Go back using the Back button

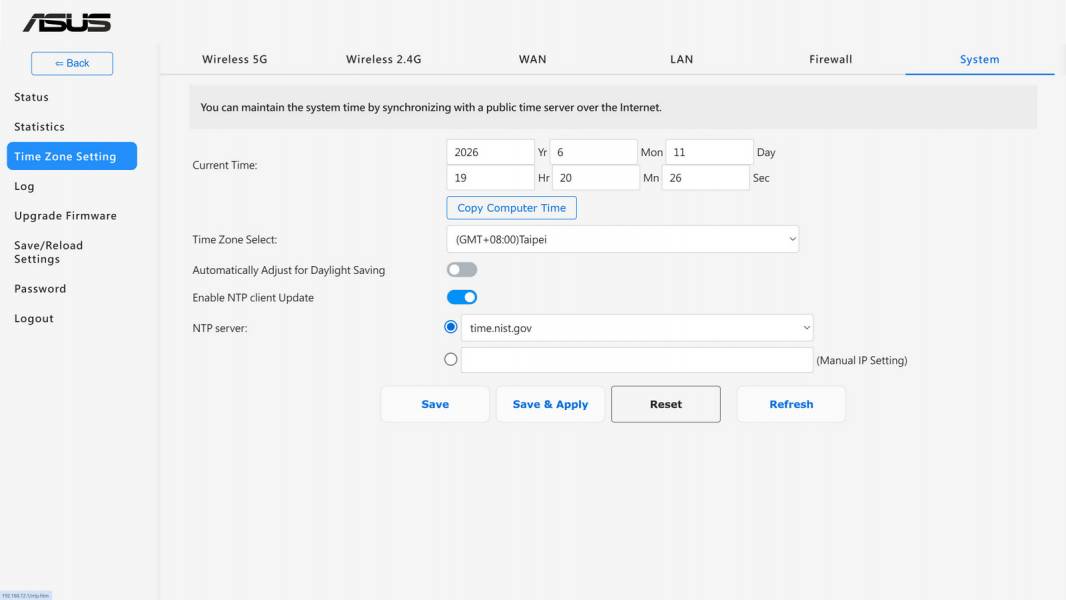click(72, 63)
